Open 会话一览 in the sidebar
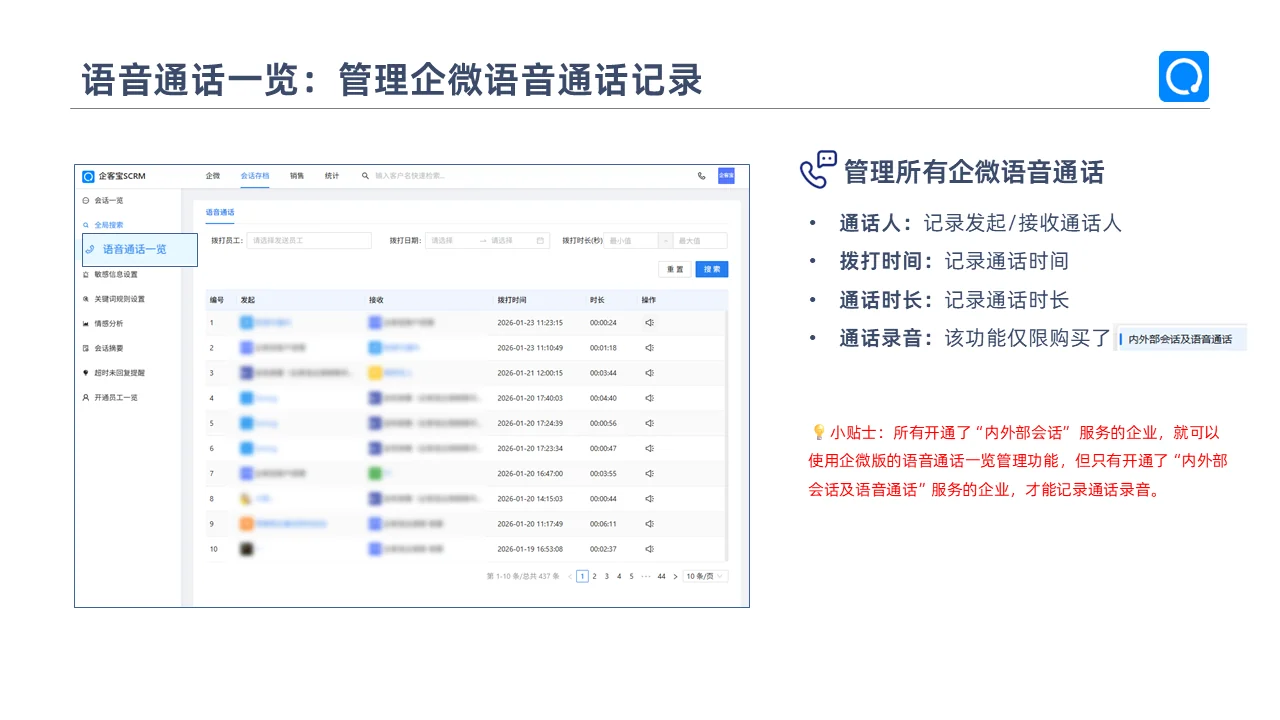1280x720 pixels. pyautogui.click(x=103, y=201)
